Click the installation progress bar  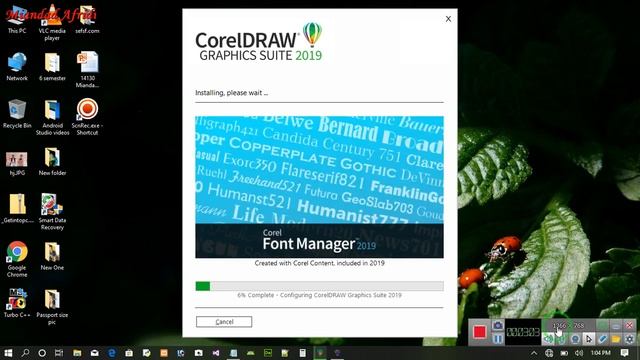click(x=319, y=286)
